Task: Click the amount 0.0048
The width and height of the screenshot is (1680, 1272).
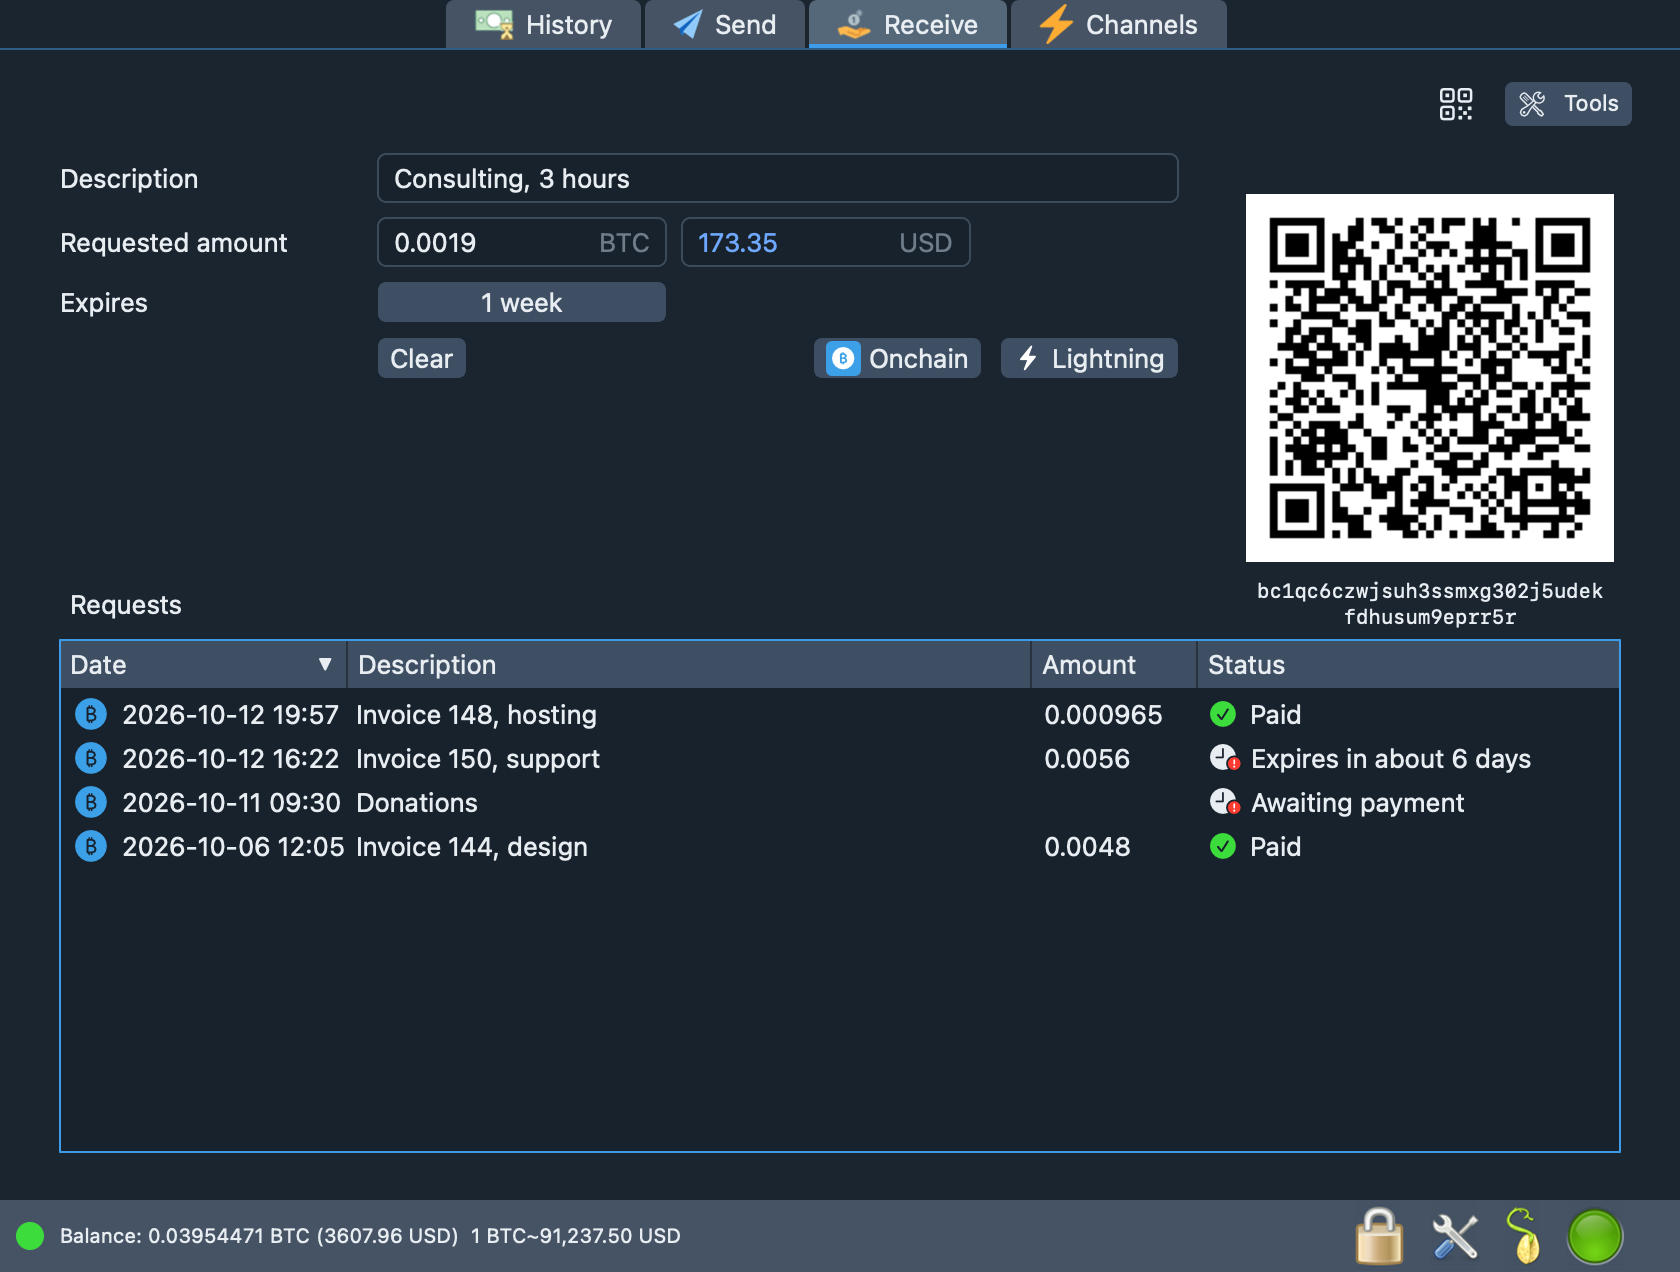Action: point(1087,847)
